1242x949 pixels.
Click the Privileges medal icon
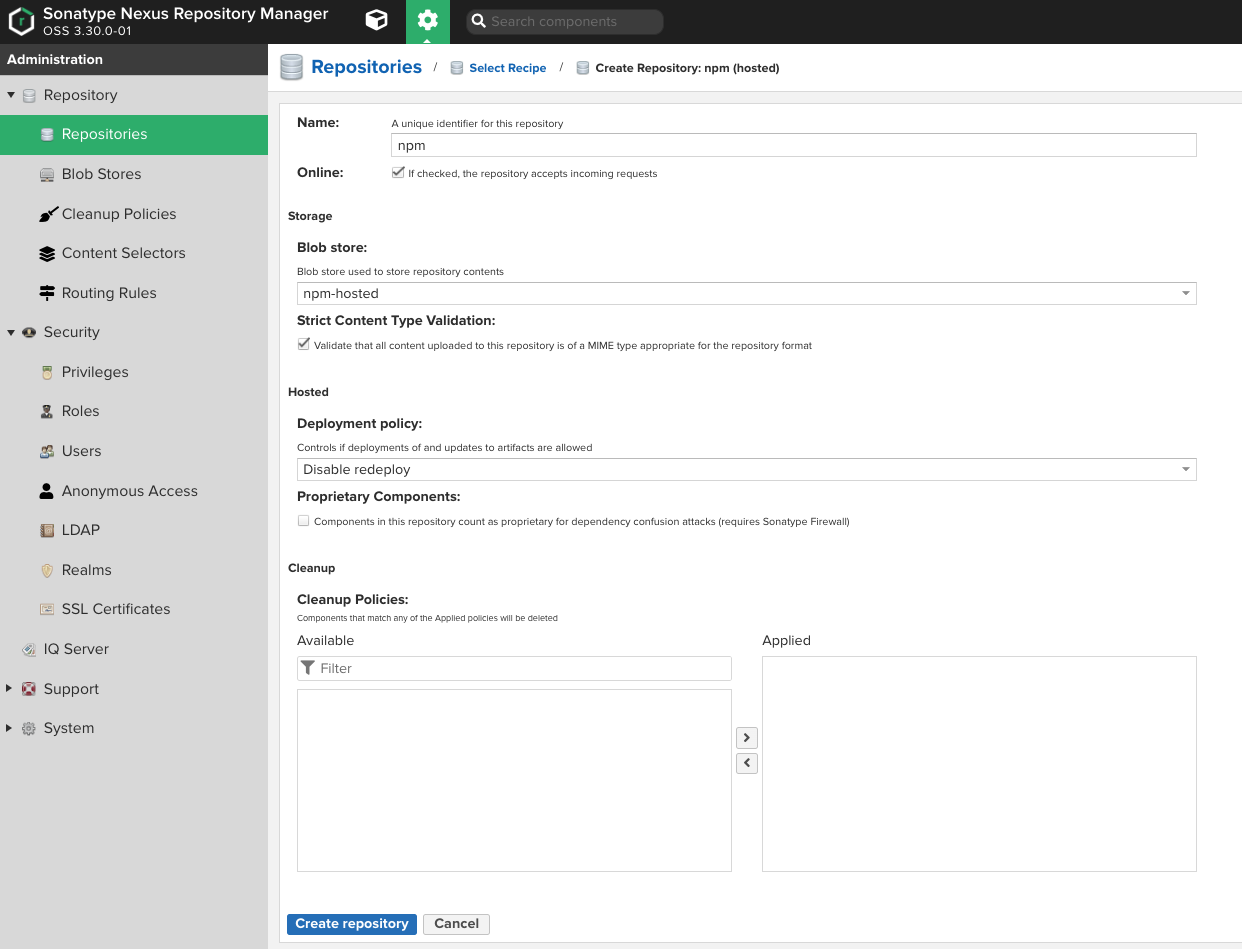click(x=47, y=372)
